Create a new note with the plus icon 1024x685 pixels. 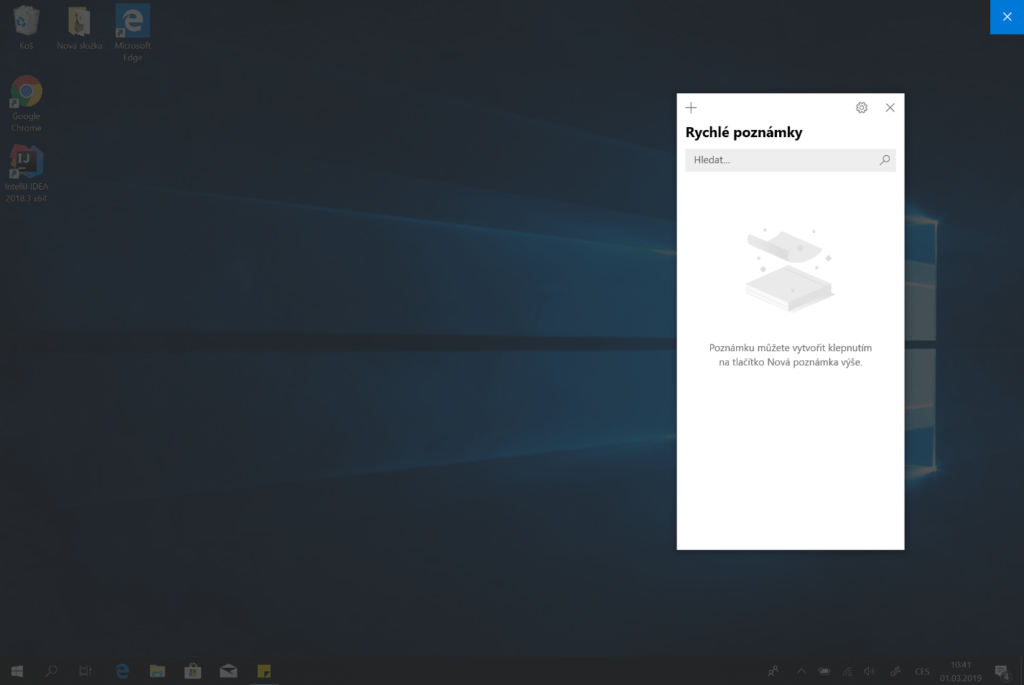pos(691,108)
